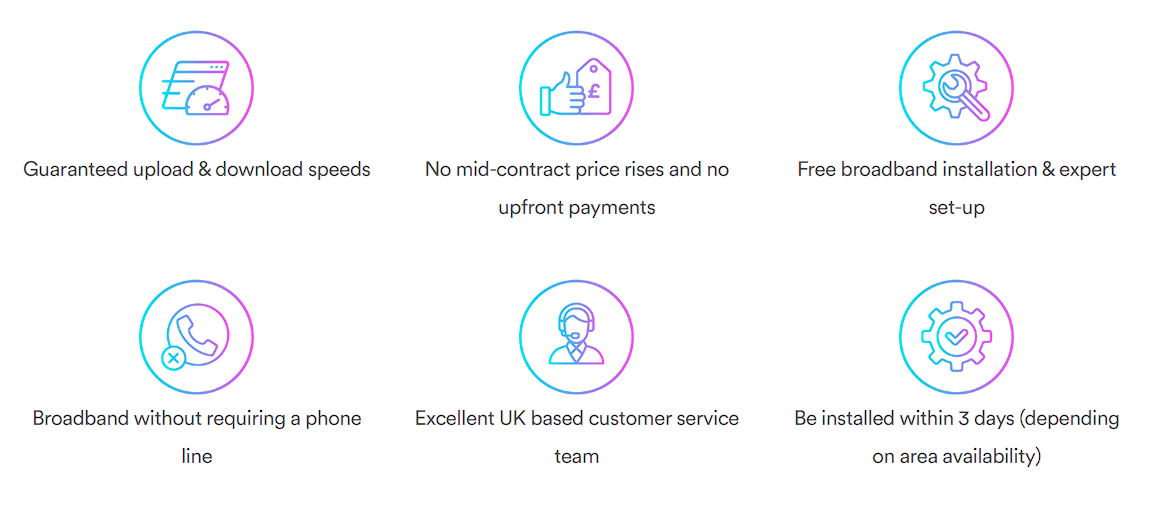Click the small X badge beside the phone
The image size is (1161, 511).
pyautogui.click(x=173, y=360)
